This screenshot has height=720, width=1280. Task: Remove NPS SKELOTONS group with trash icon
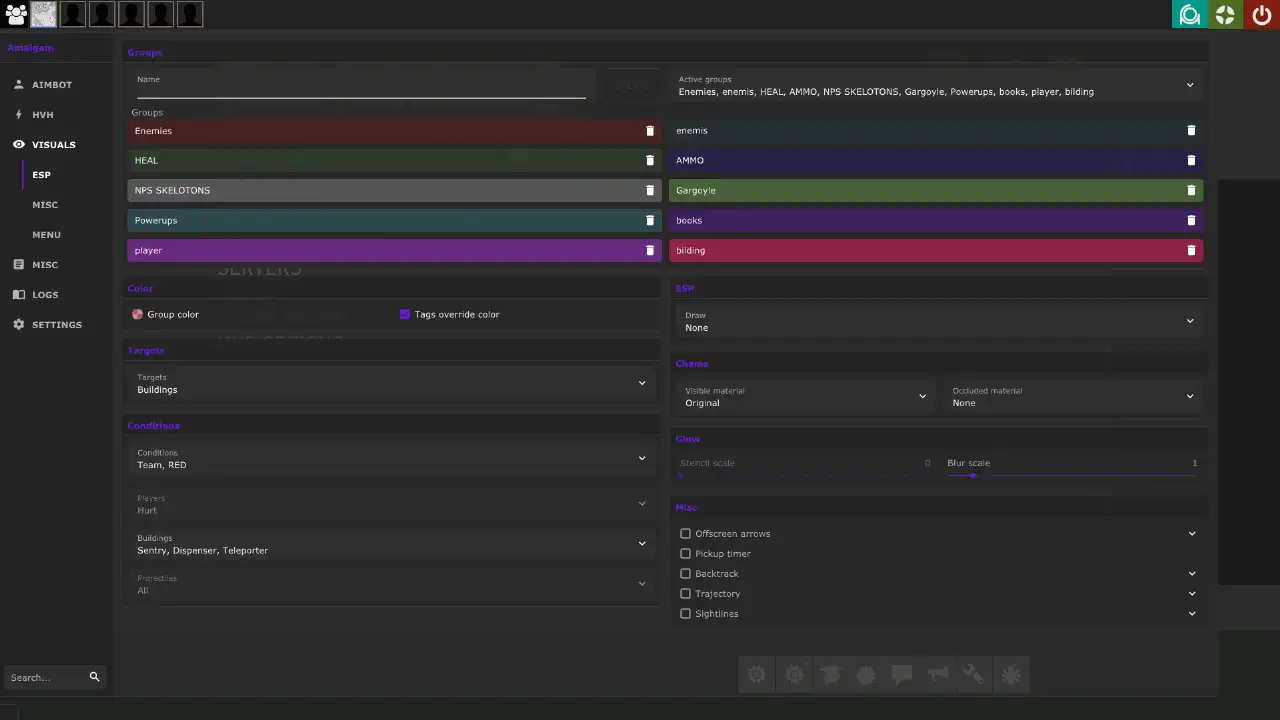650,190
